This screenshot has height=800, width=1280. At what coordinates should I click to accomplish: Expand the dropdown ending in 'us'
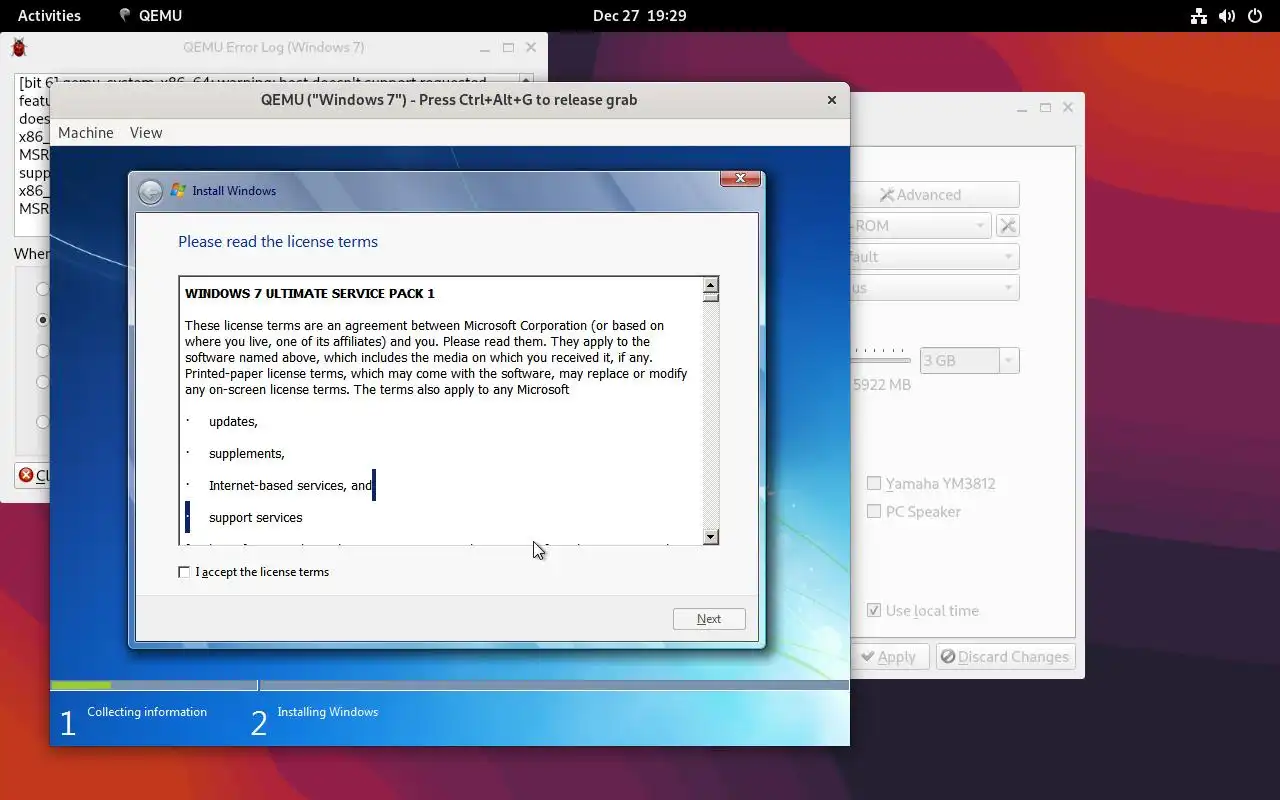pyautogui.click(x=934, y=287)
